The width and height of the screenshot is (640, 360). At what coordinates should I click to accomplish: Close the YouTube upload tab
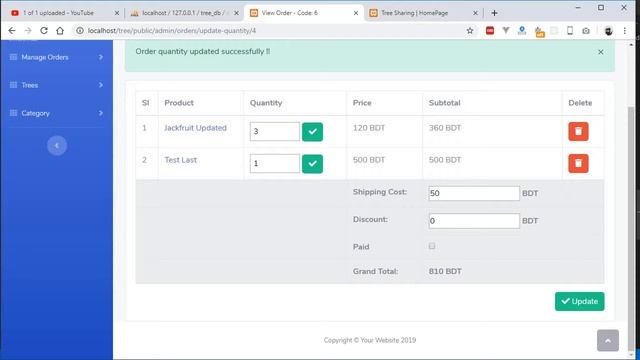pos(117,13)
